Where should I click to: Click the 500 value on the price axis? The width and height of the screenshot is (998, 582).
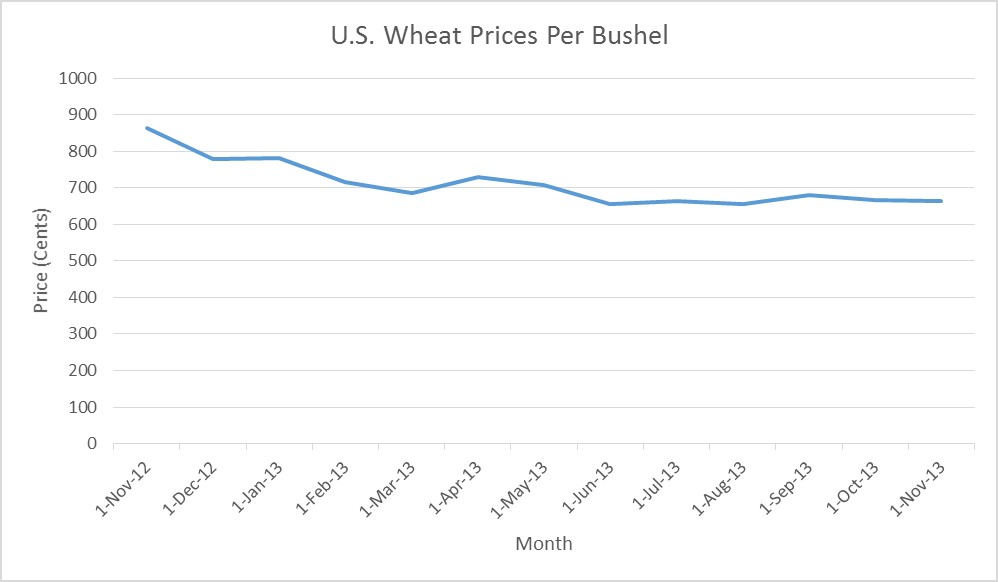(87, 261)
